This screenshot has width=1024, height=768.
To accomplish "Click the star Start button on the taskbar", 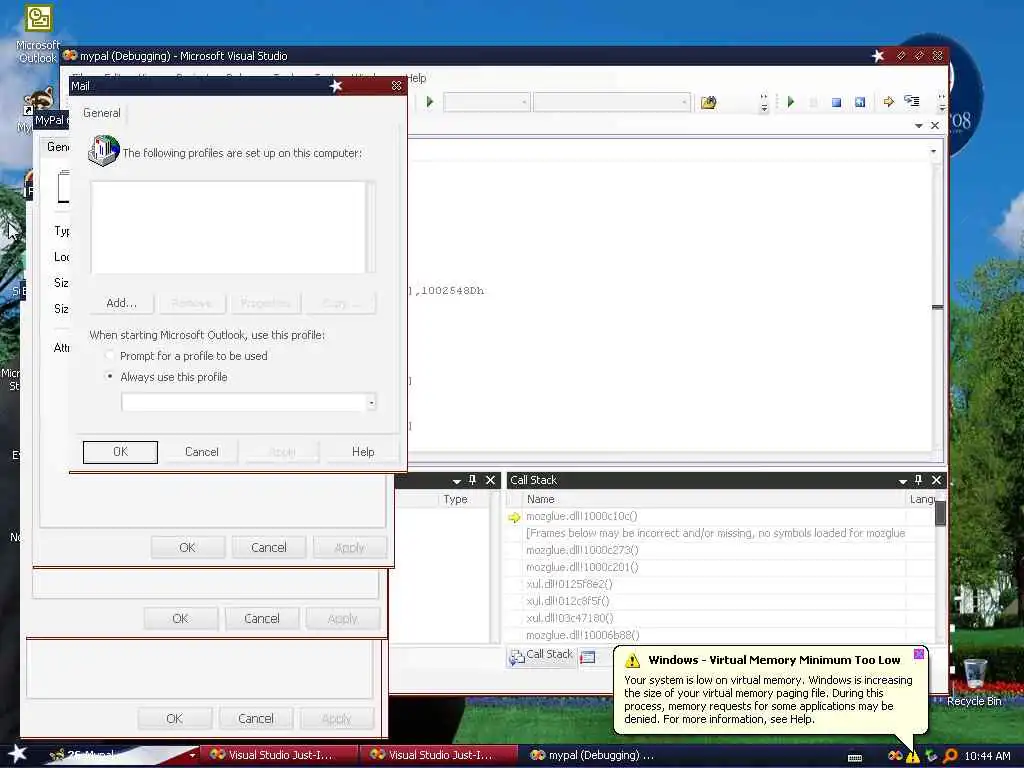I will point(18,754).
